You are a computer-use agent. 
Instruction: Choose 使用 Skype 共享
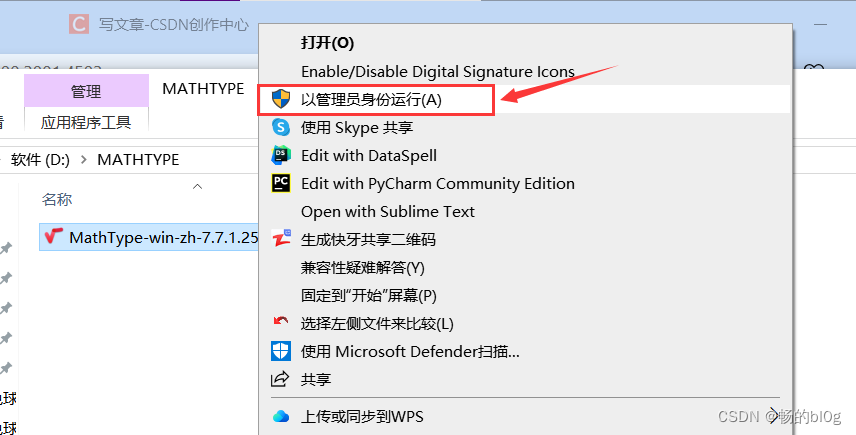pyautogui.click(x=357, y=128)
